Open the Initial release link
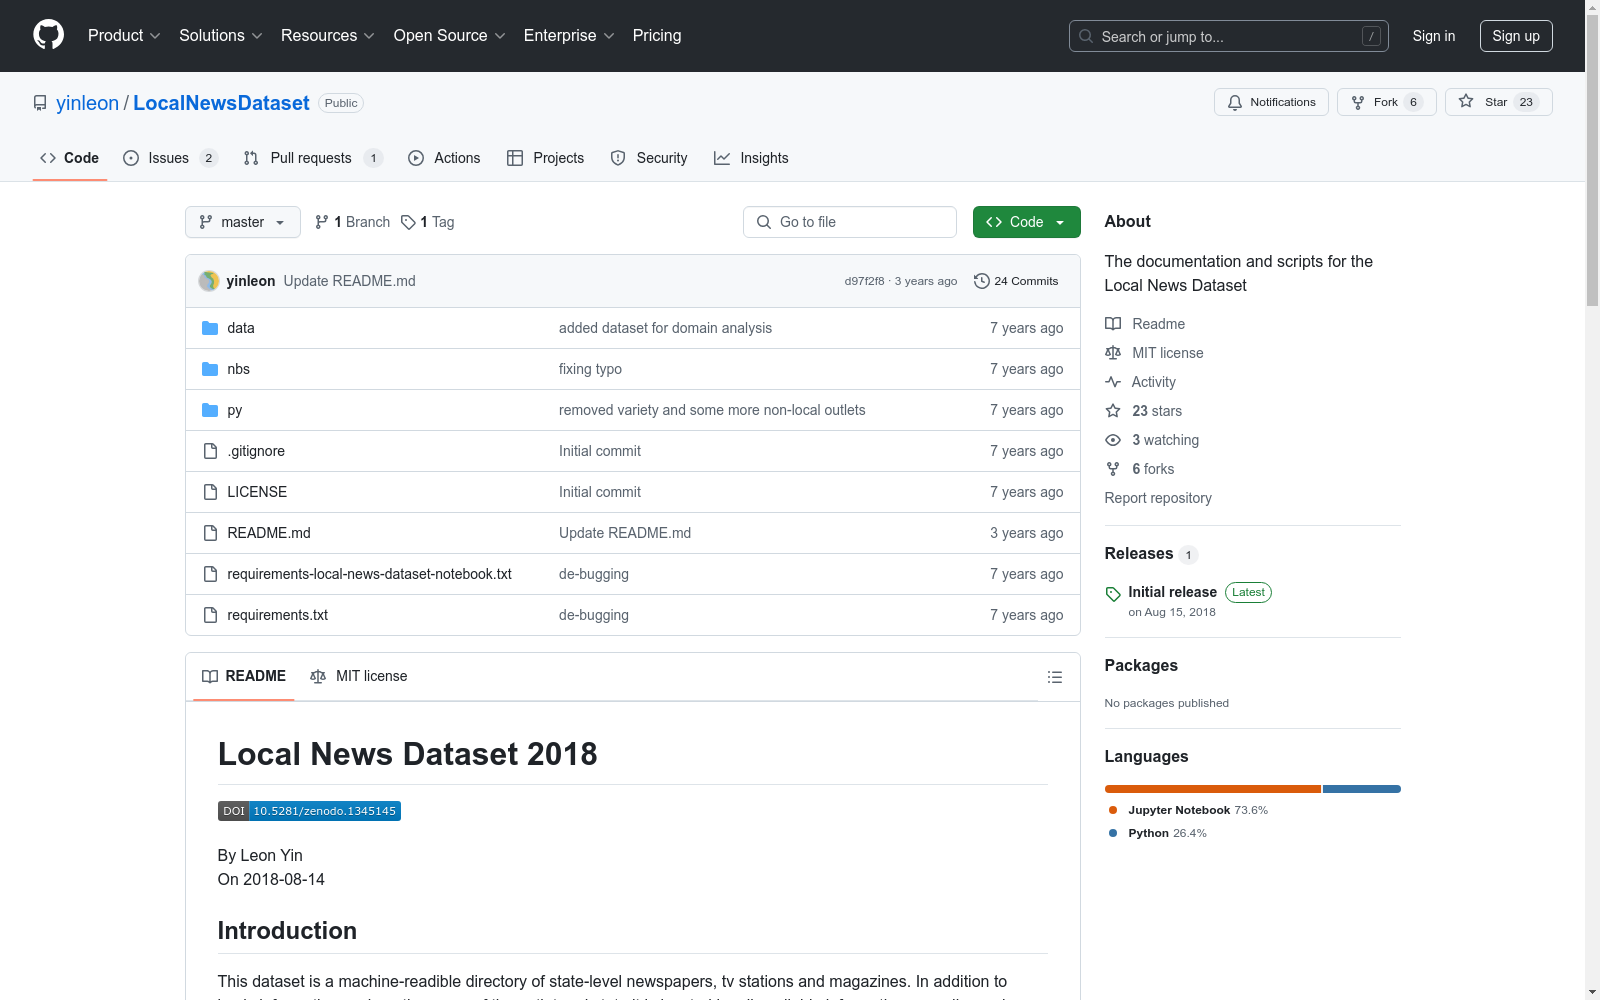The height and width of the screenshot is (1000, 1600). point(1173,592)
